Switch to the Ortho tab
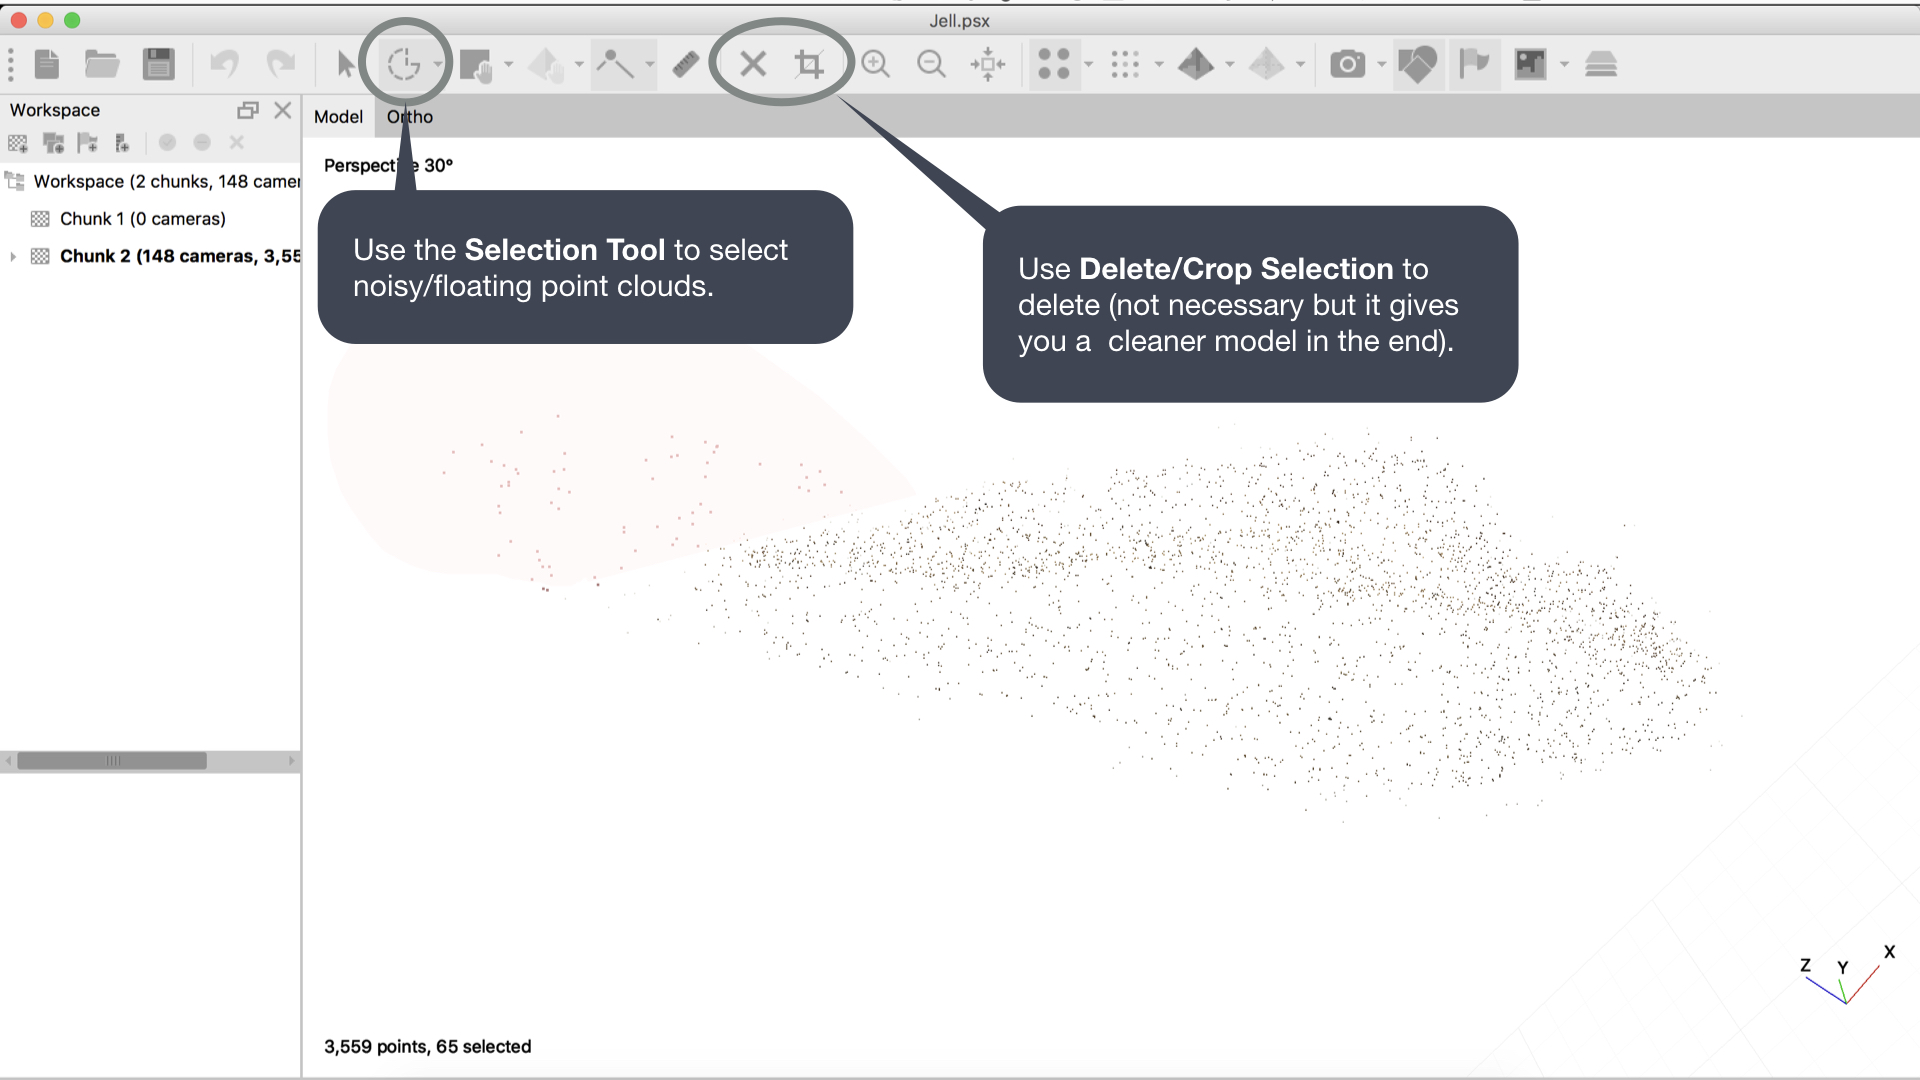This screenshot has height=1080, width=1920. click(x=410, y=117)
